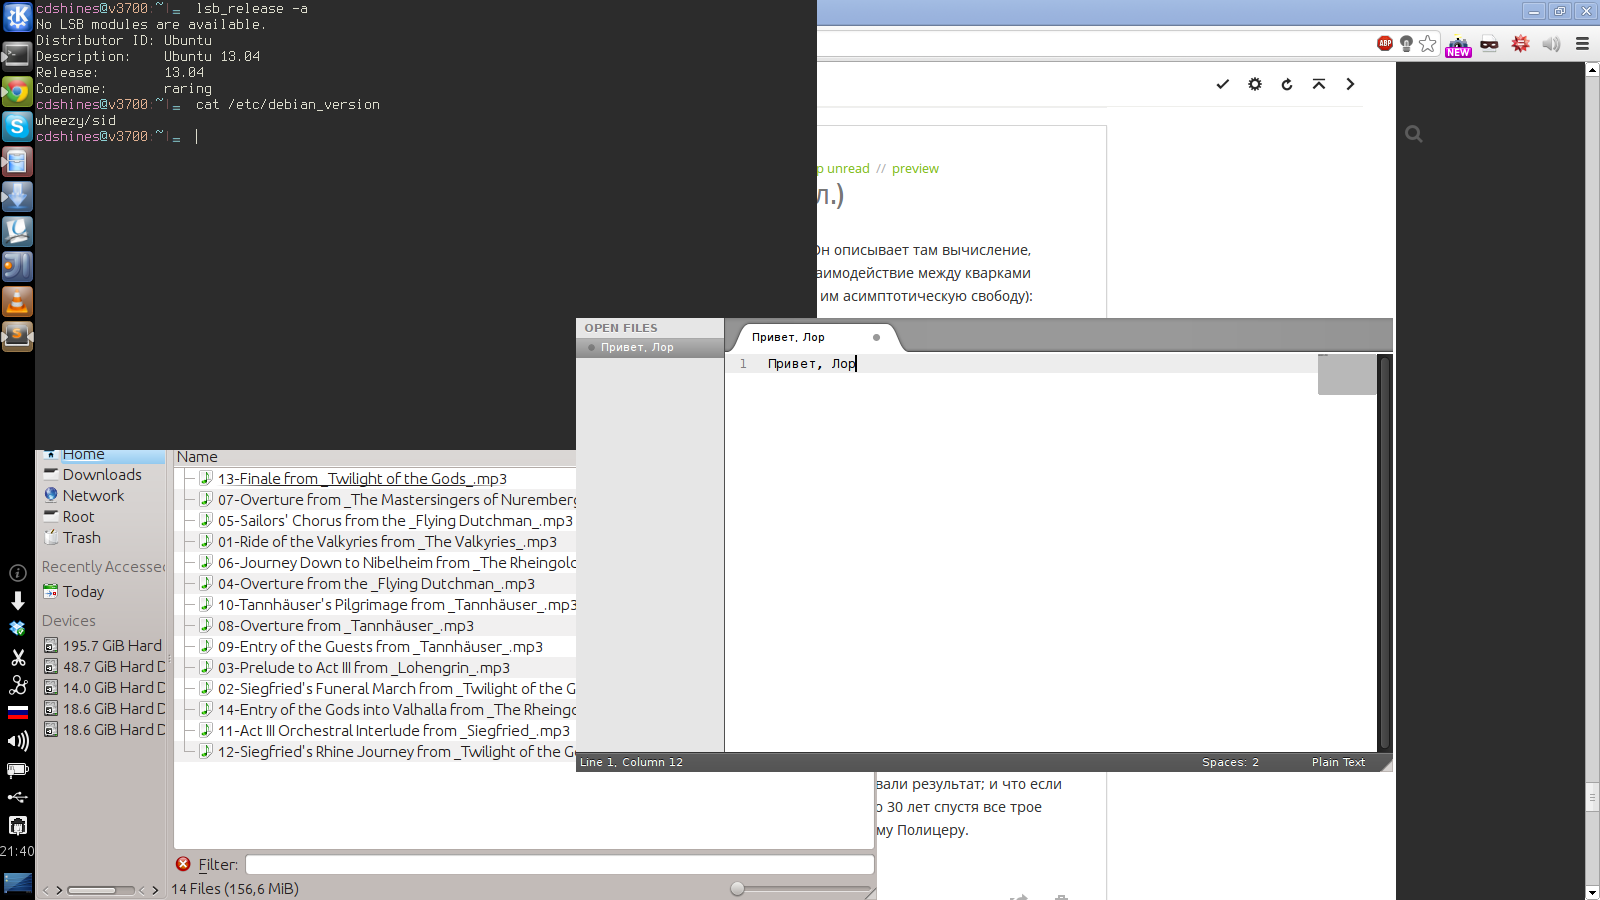This screenshot has width=1600, height=900.
Task: Click the lightbulb icon in Chrome's address bar
Action: tap(1406, 43)
